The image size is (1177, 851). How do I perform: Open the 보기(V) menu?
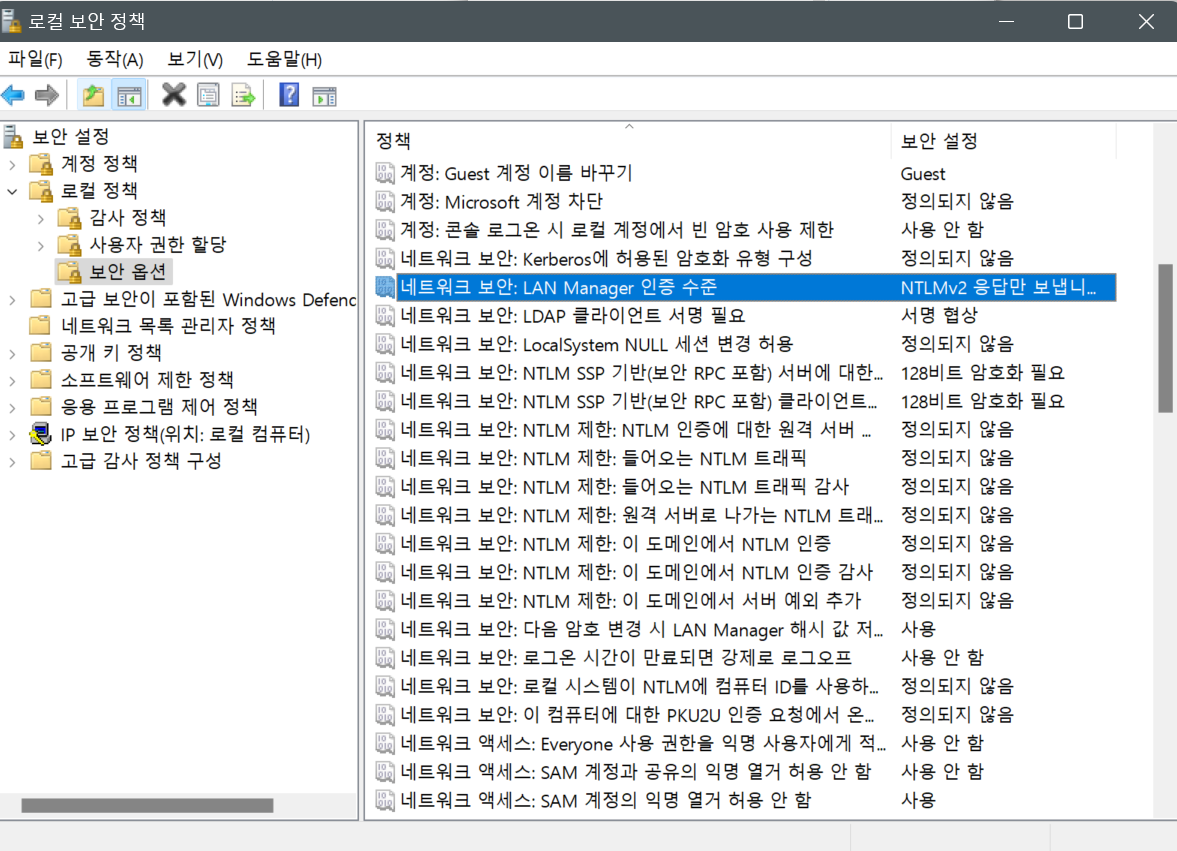(x=194, y=59)
